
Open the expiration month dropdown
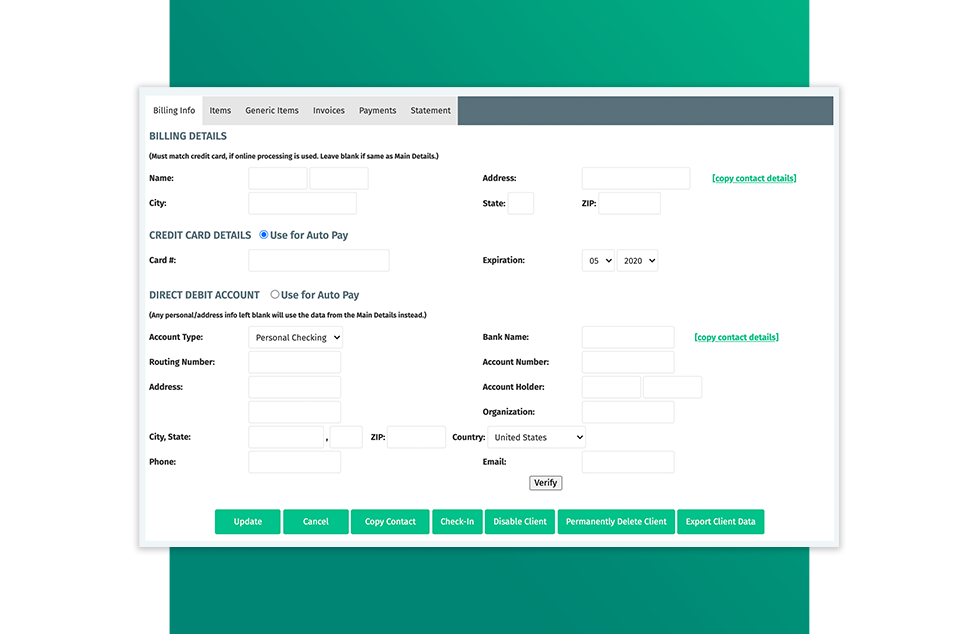pyautogui.click(x=598, y=261)
